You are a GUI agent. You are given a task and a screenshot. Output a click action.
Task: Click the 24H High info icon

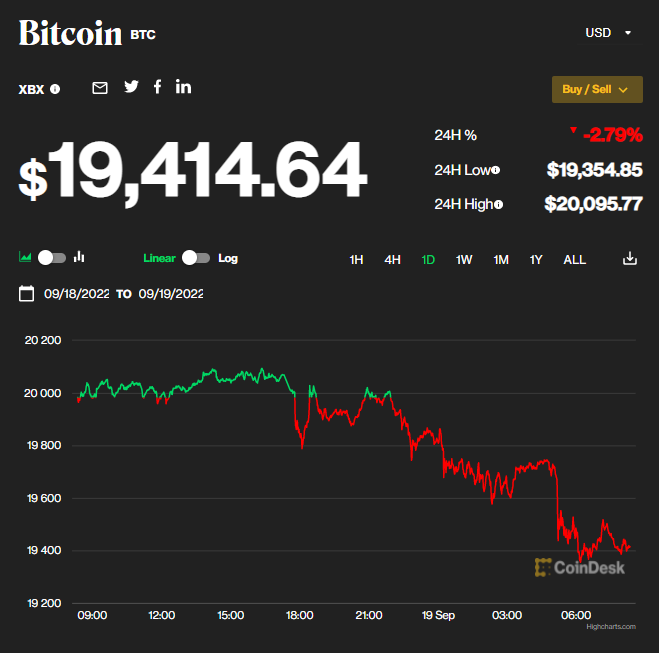[498, 204]
